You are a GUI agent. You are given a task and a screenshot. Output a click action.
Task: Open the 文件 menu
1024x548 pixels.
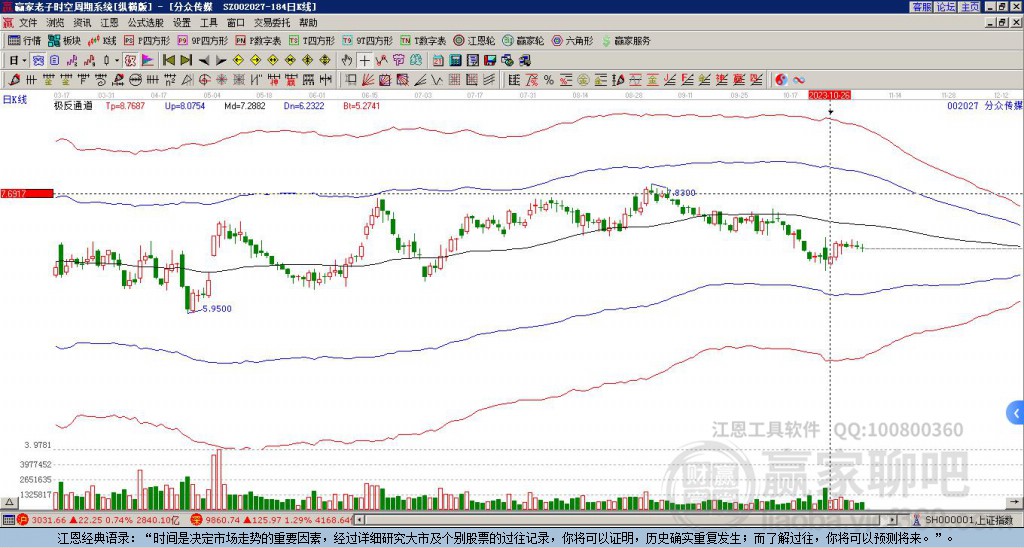tap(28, 23)
